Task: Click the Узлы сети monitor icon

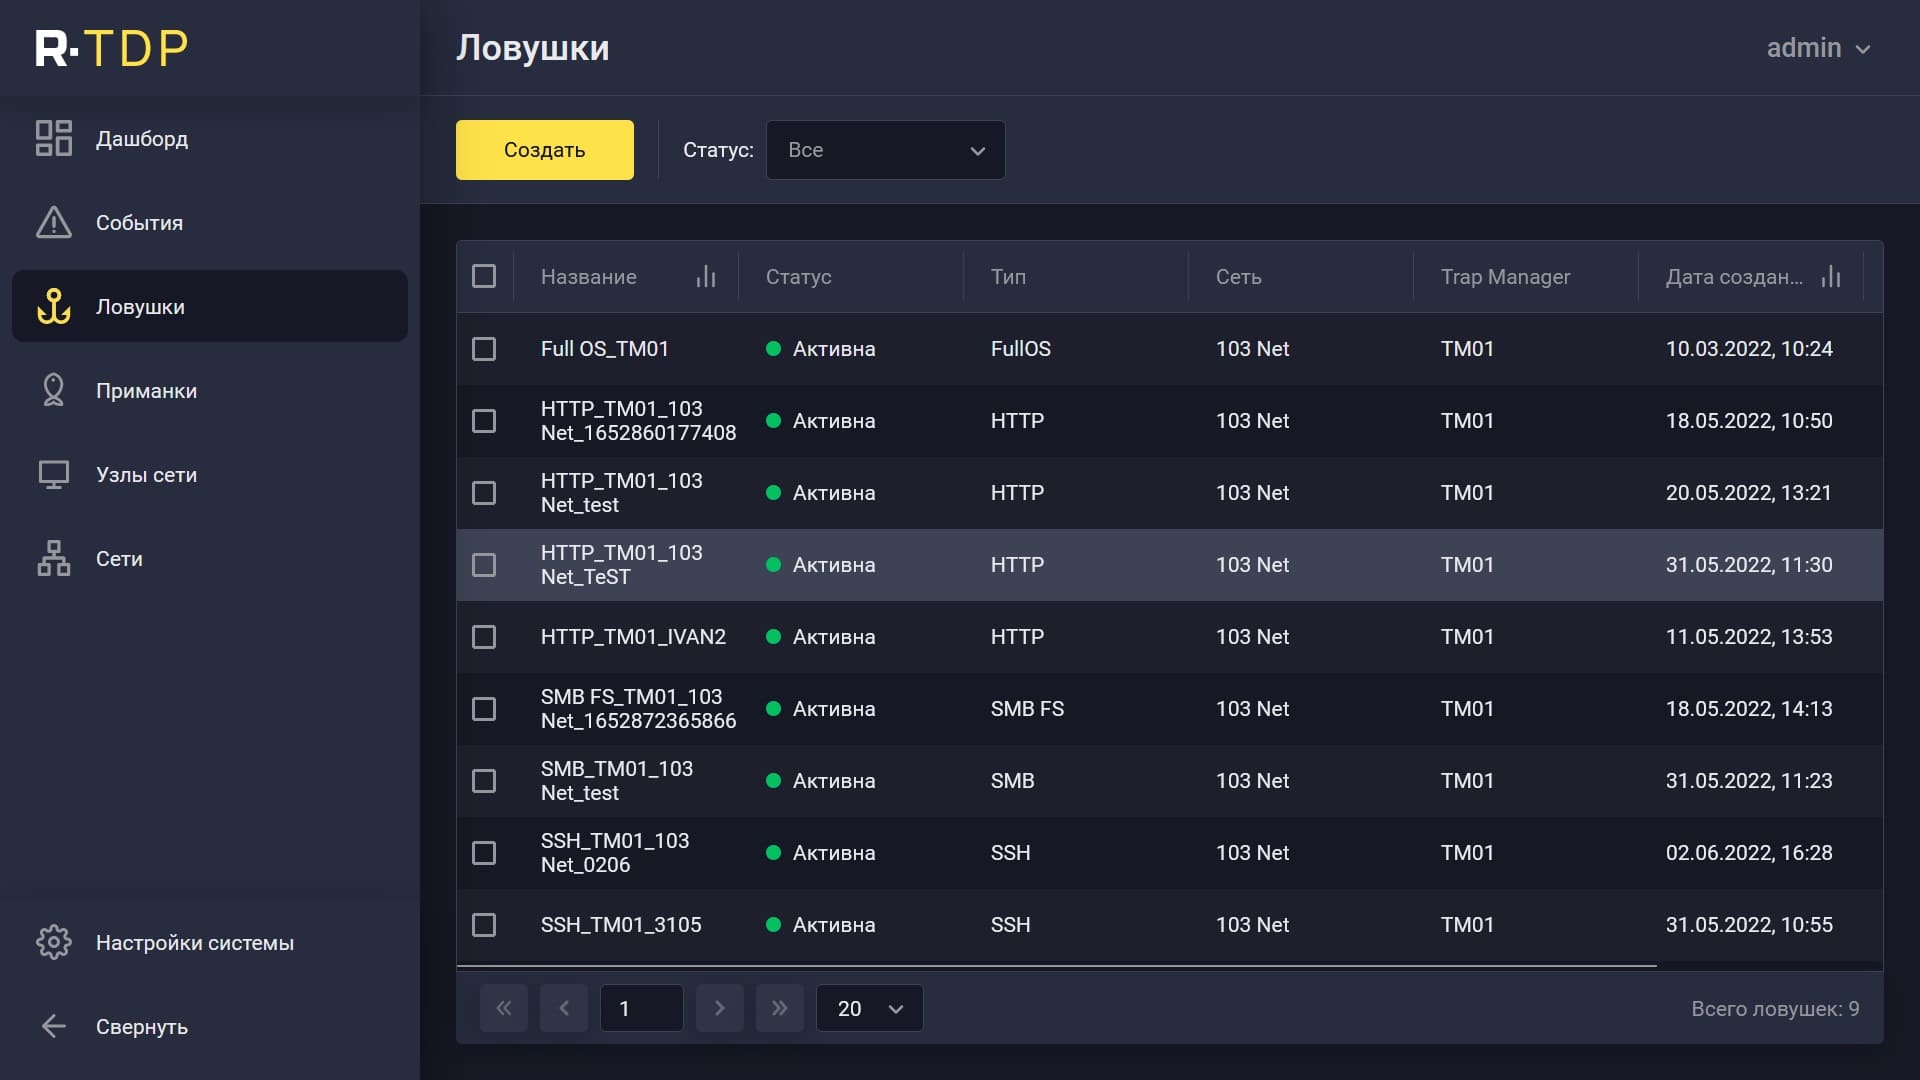Action: pos(54,474)
